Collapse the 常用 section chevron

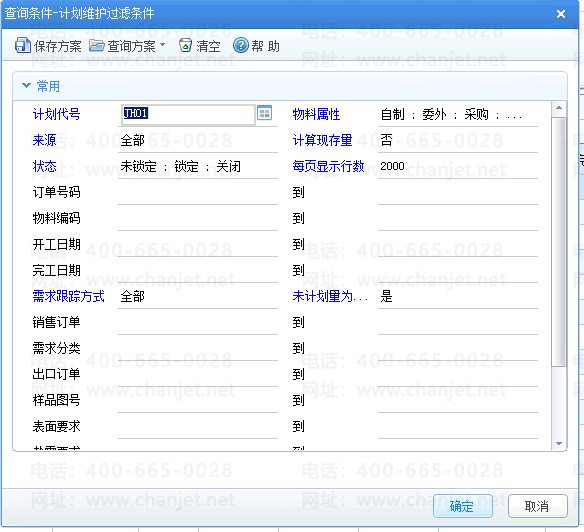26,86
